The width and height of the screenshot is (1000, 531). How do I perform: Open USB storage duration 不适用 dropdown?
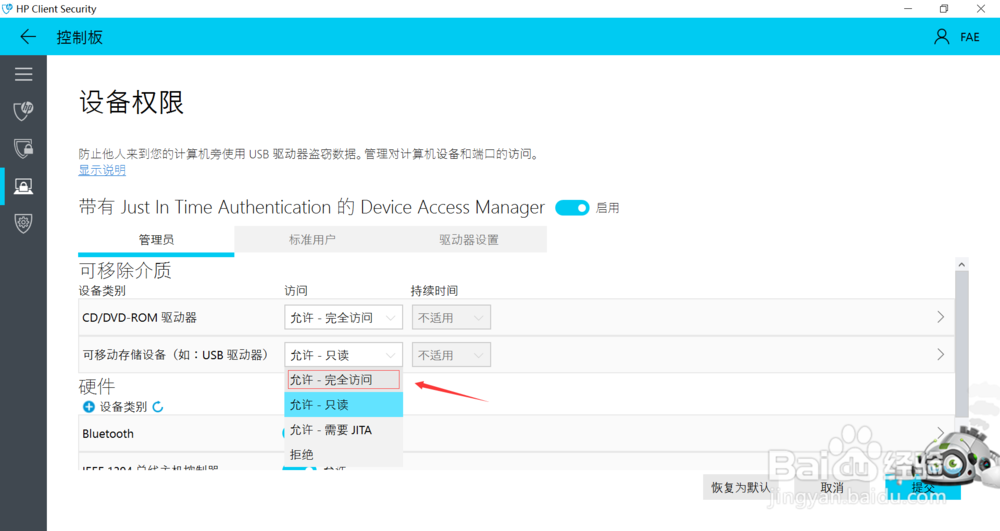pyautogui.click(x=451, y=355)
